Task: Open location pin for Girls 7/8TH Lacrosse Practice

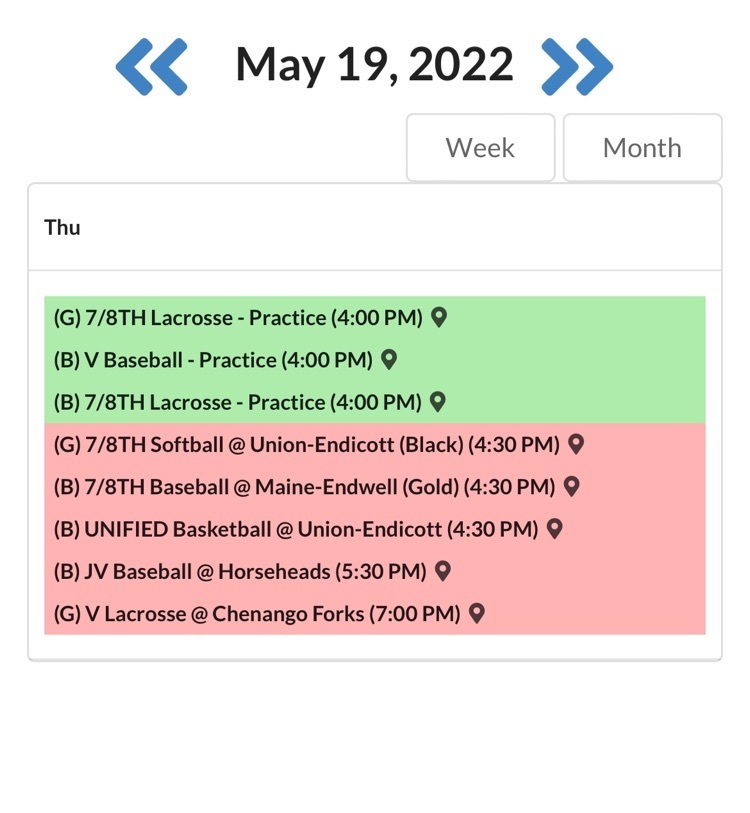Action: pyautogui.click(x=439, y=317)
